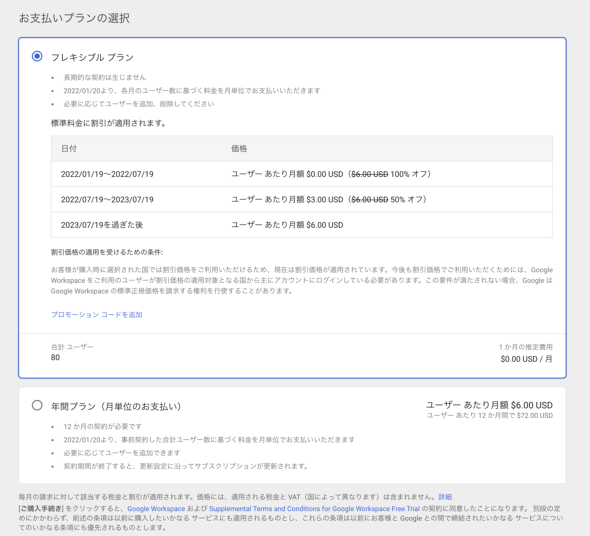Click the struck-through $6.00 USD 100% オフ text
This screenshot has width=590, height=536.
click(x=390, y=174)
